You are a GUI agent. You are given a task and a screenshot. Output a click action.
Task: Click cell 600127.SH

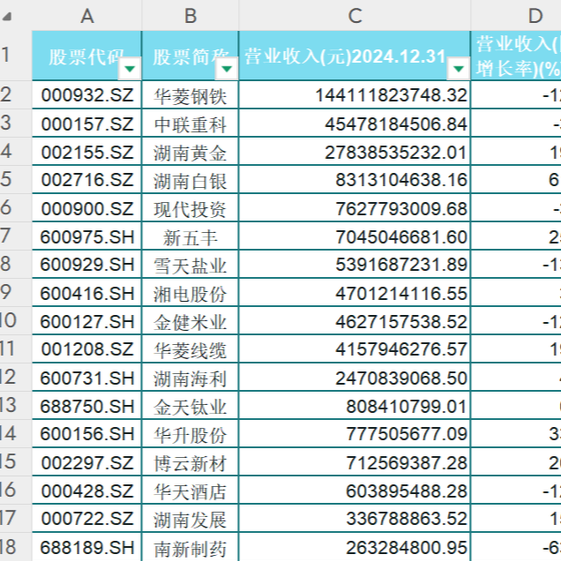[87, 321]
